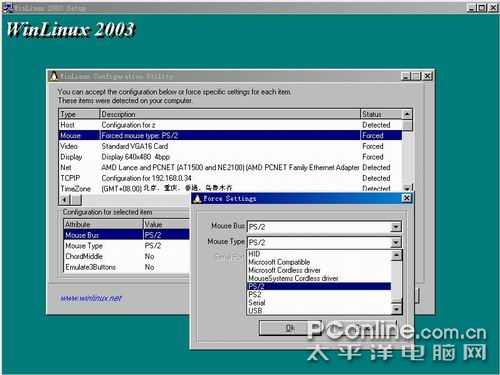Click left arrow of hardware list horizontal scrollbar
This screenshot has width=500, height=375.
(x=64, y=200)
